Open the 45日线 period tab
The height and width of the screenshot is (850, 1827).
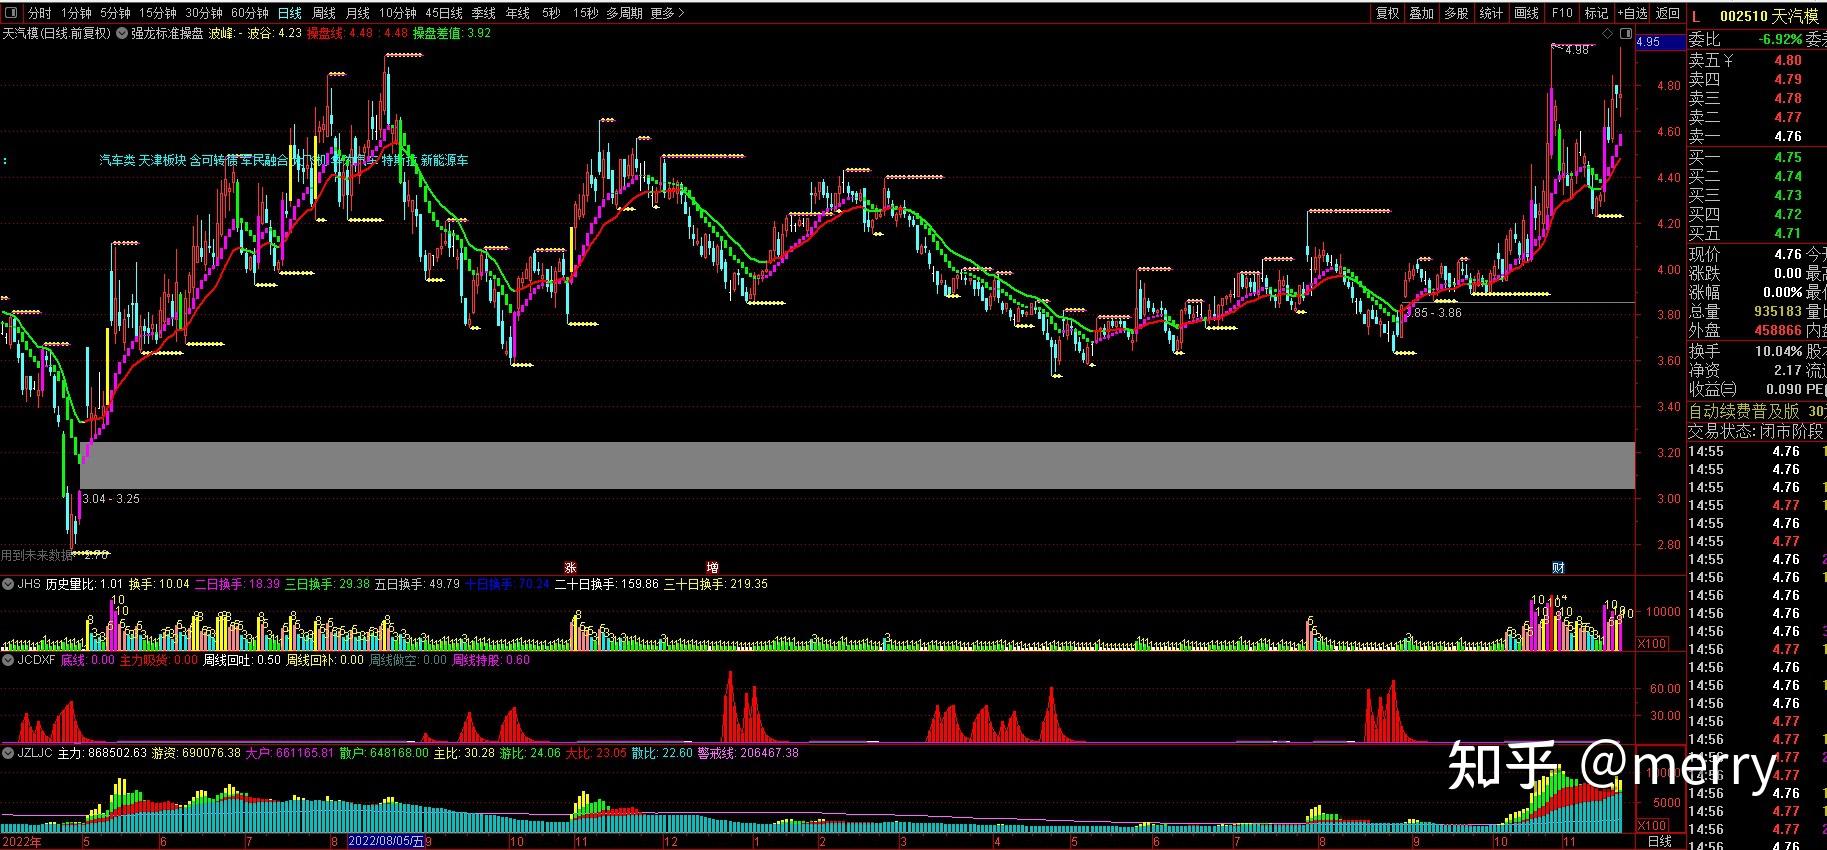(444, 13)
